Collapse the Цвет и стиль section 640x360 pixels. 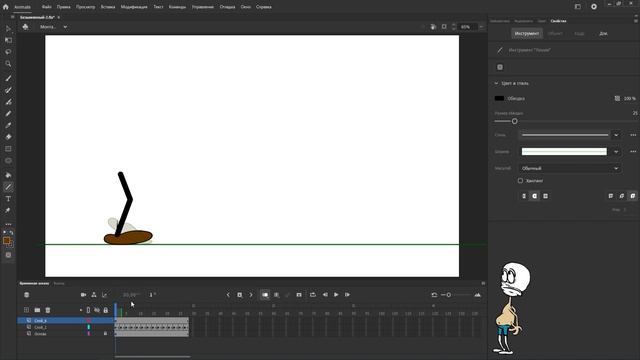tap(496, 83)
